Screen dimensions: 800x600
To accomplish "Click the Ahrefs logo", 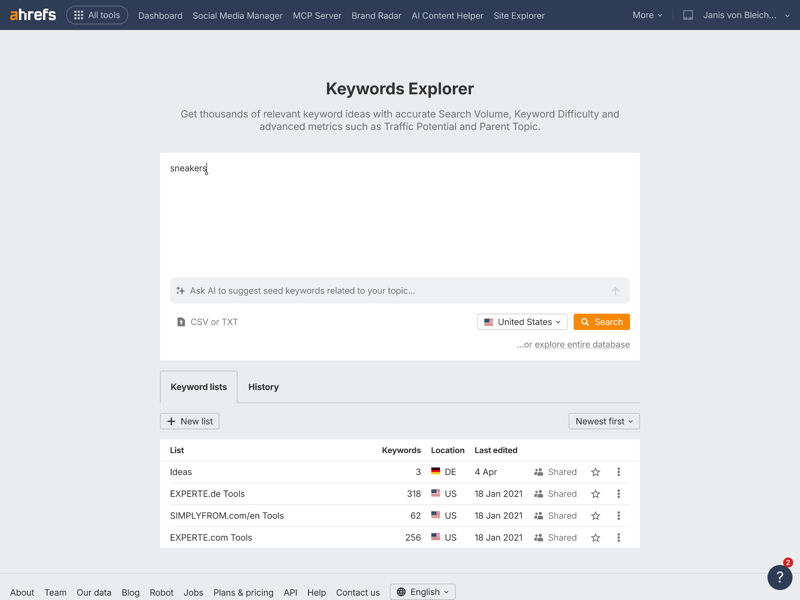I will point(33,15).
